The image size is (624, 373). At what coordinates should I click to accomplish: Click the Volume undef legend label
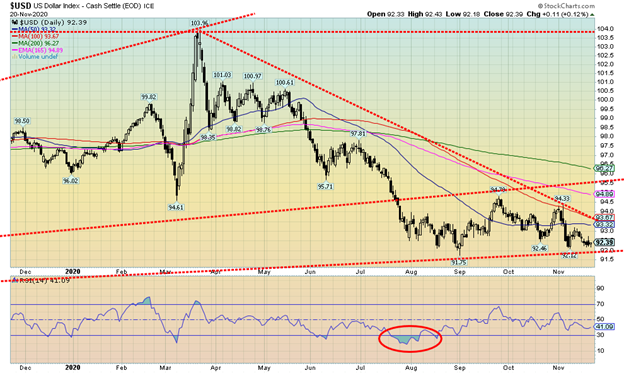pos(35,57)
